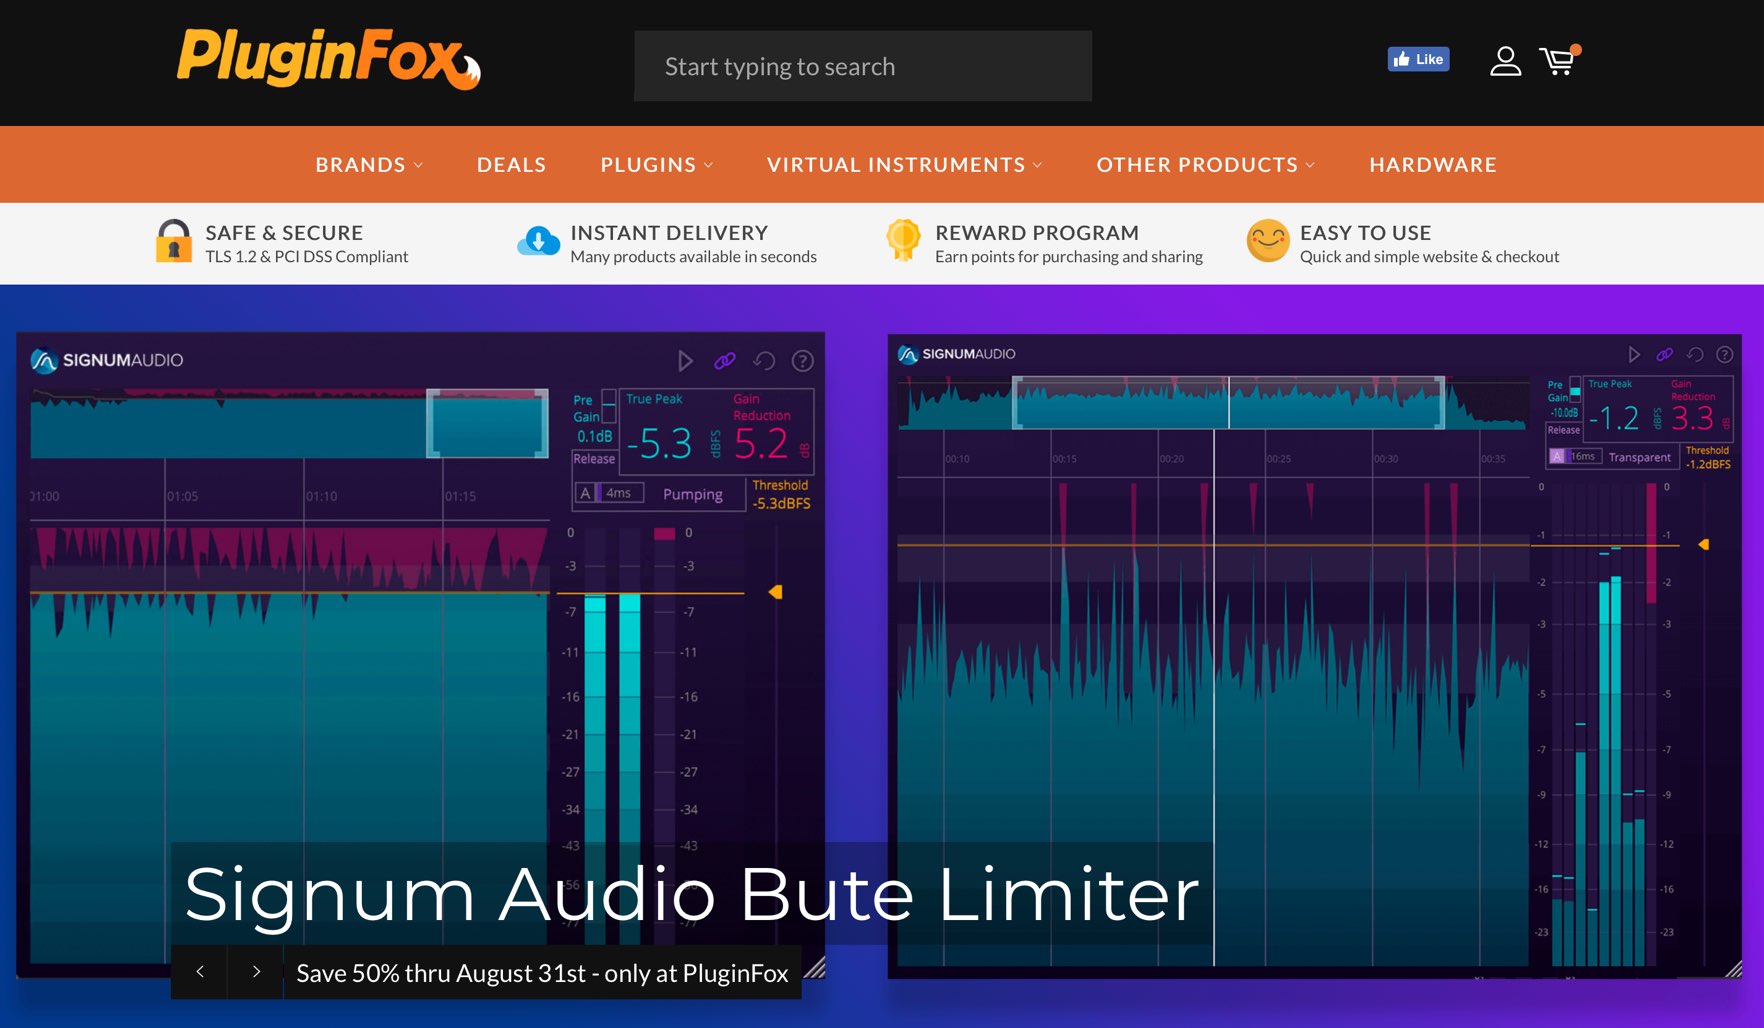The height and width of the screenshot is (1028, 1764).
Task: Click the Pumping mode selector
Action: click(x=693, y=494)
